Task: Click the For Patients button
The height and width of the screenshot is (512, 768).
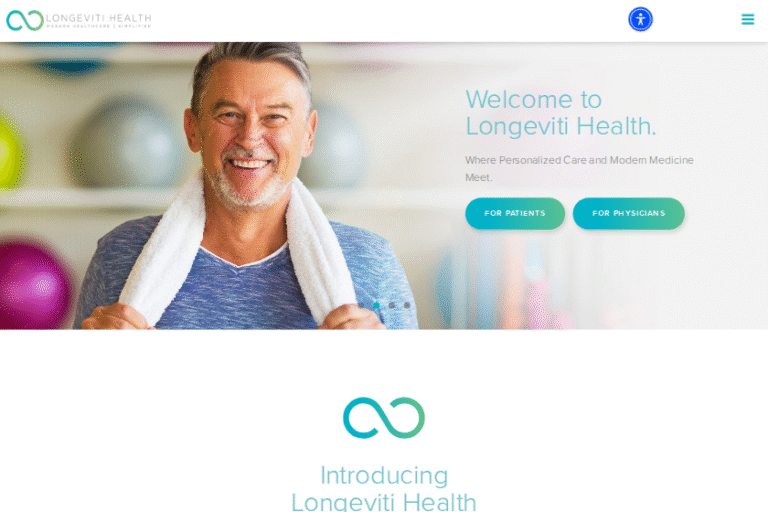Action: point(515,213)
